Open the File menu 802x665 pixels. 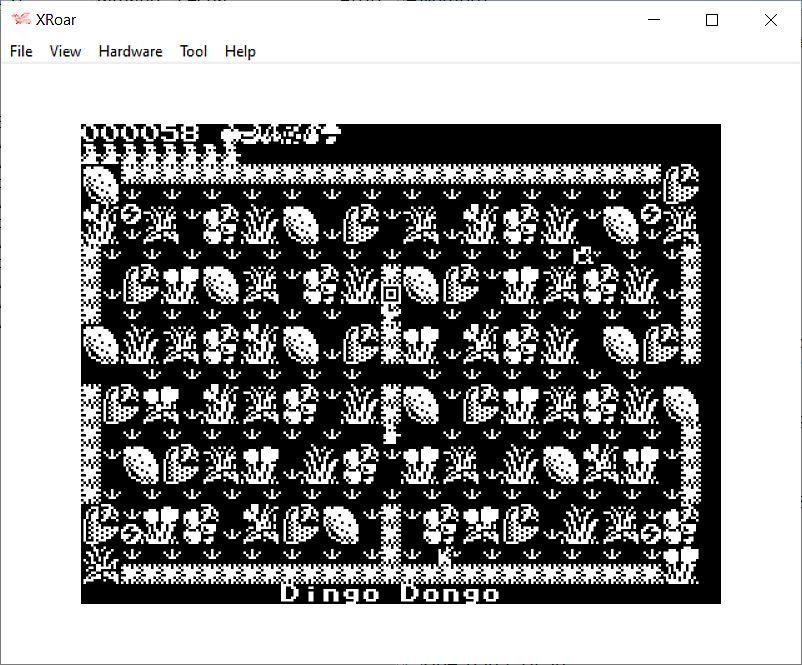21,51
